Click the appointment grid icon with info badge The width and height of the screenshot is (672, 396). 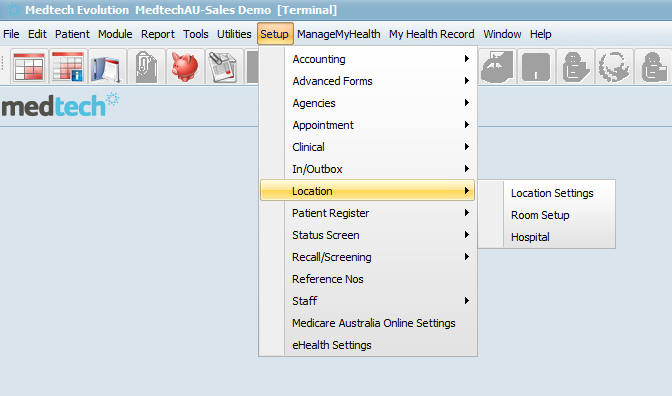[x=68, y=67]
